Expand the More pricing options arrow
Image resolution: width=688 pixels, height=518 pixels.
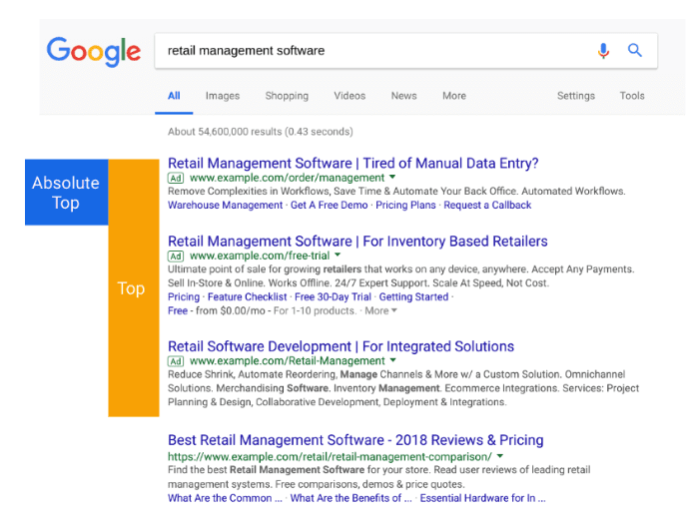point(379,311)
